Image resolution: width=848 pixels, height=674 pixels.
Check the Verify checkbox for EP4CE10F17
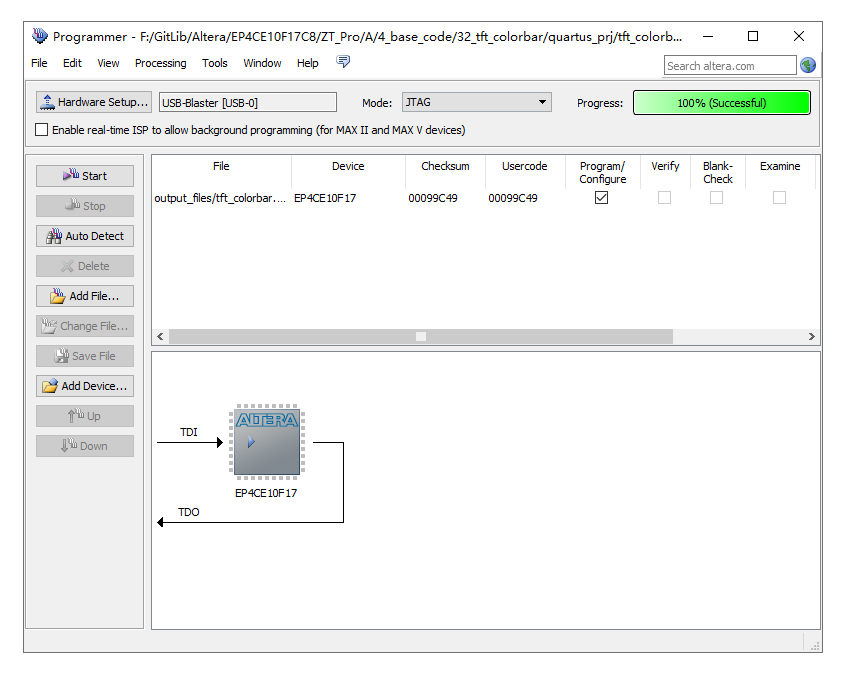pos(664,198)
